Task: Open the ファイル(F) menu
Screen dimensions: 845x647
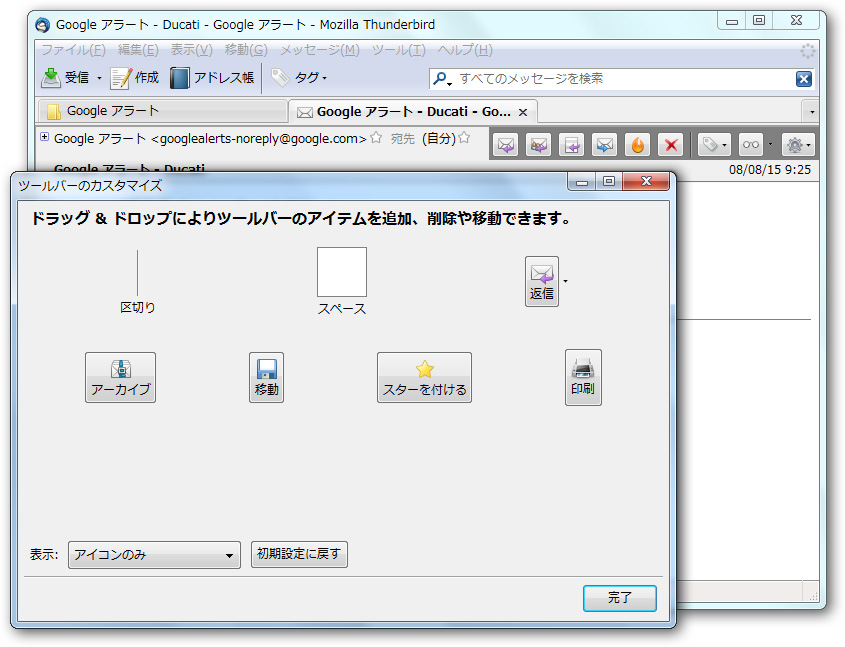Action: pyautogui.click(x=73, y=50)
